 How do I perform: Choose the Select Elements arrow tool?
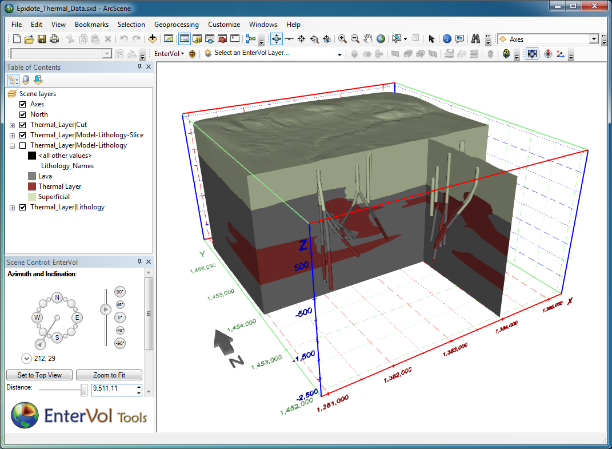(x=431, y=39)
